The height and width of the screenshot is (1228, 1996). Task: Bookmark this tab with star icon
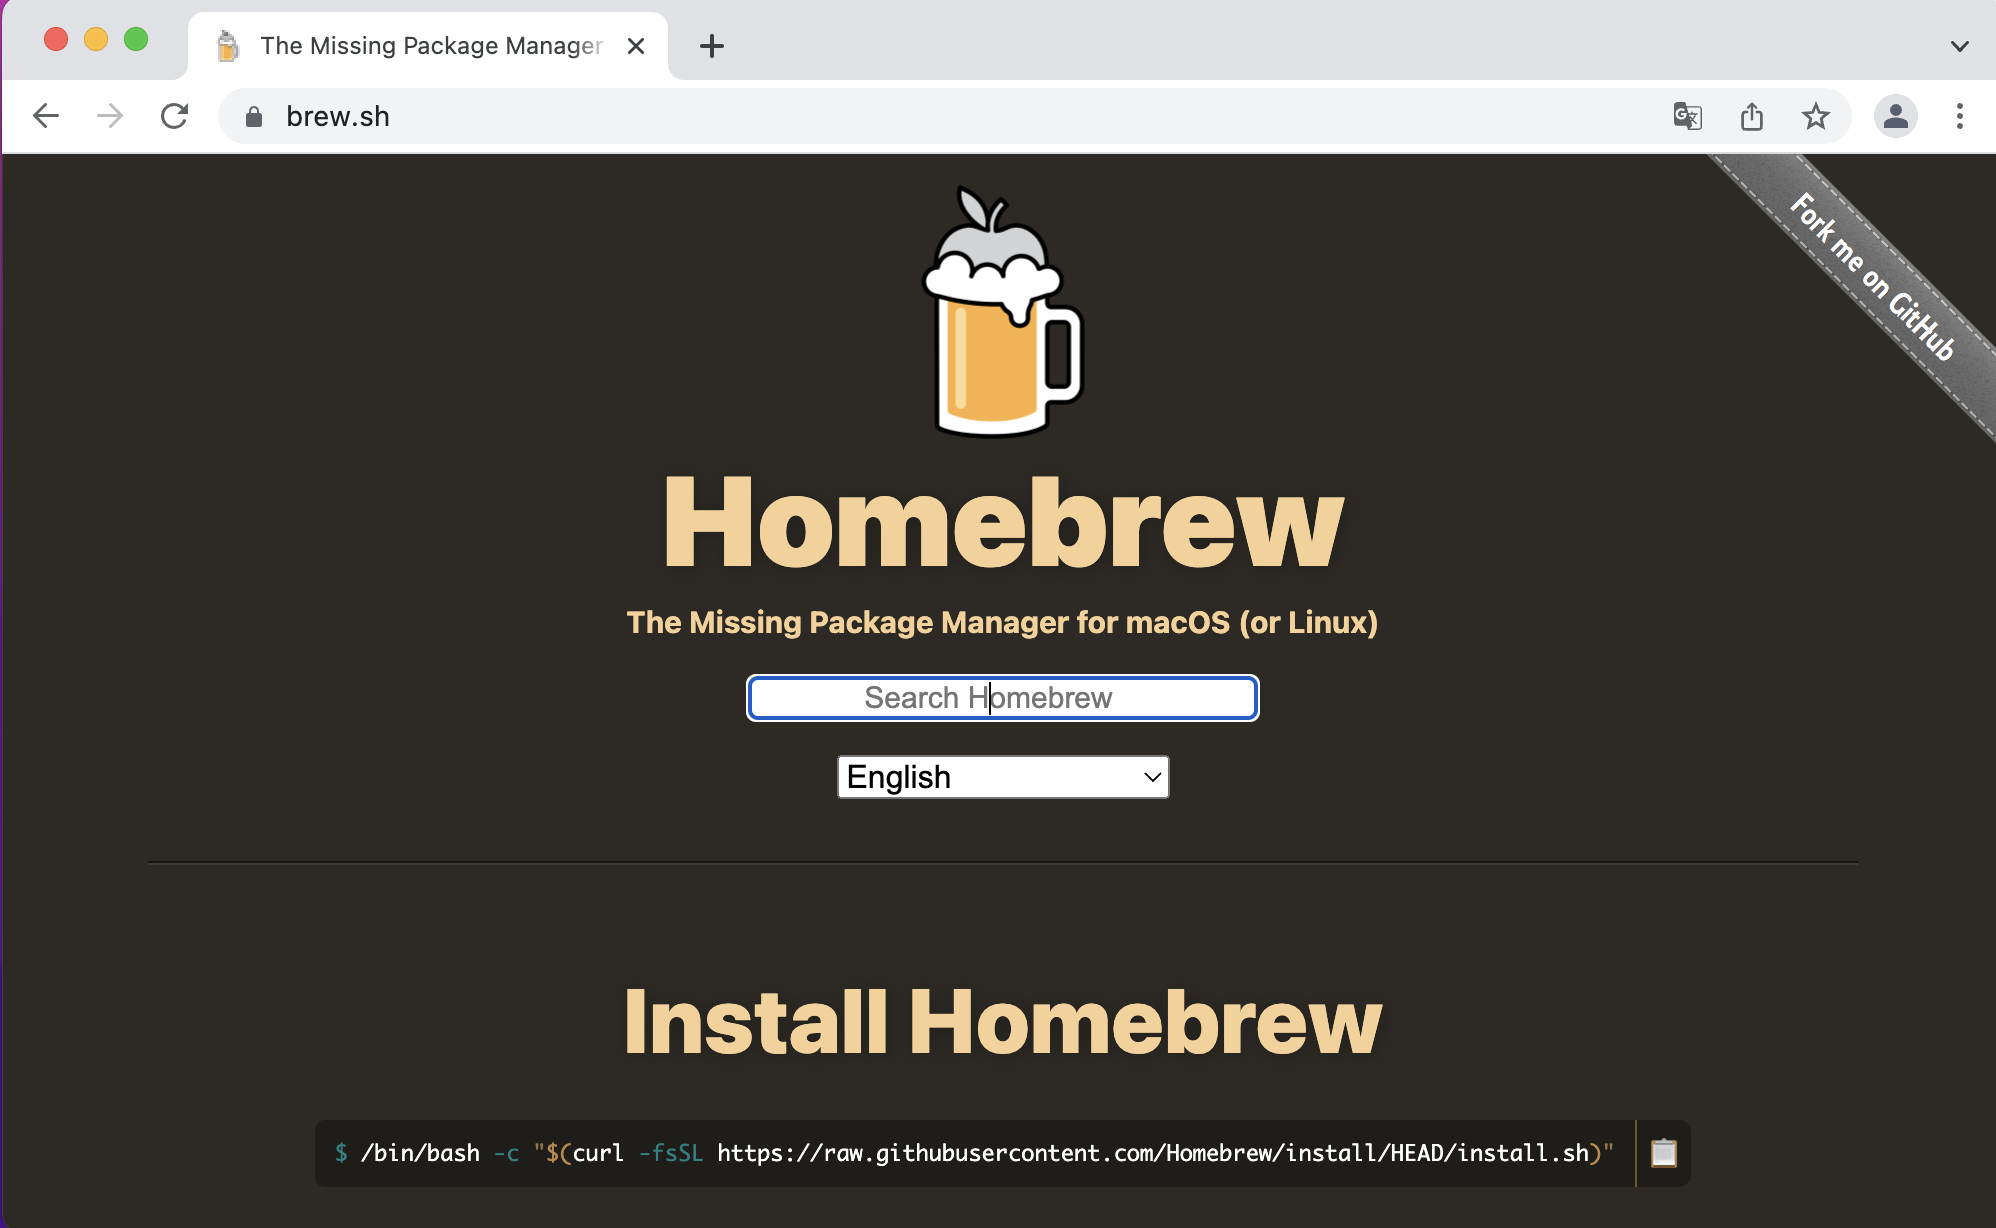[x=1815, y=116]
